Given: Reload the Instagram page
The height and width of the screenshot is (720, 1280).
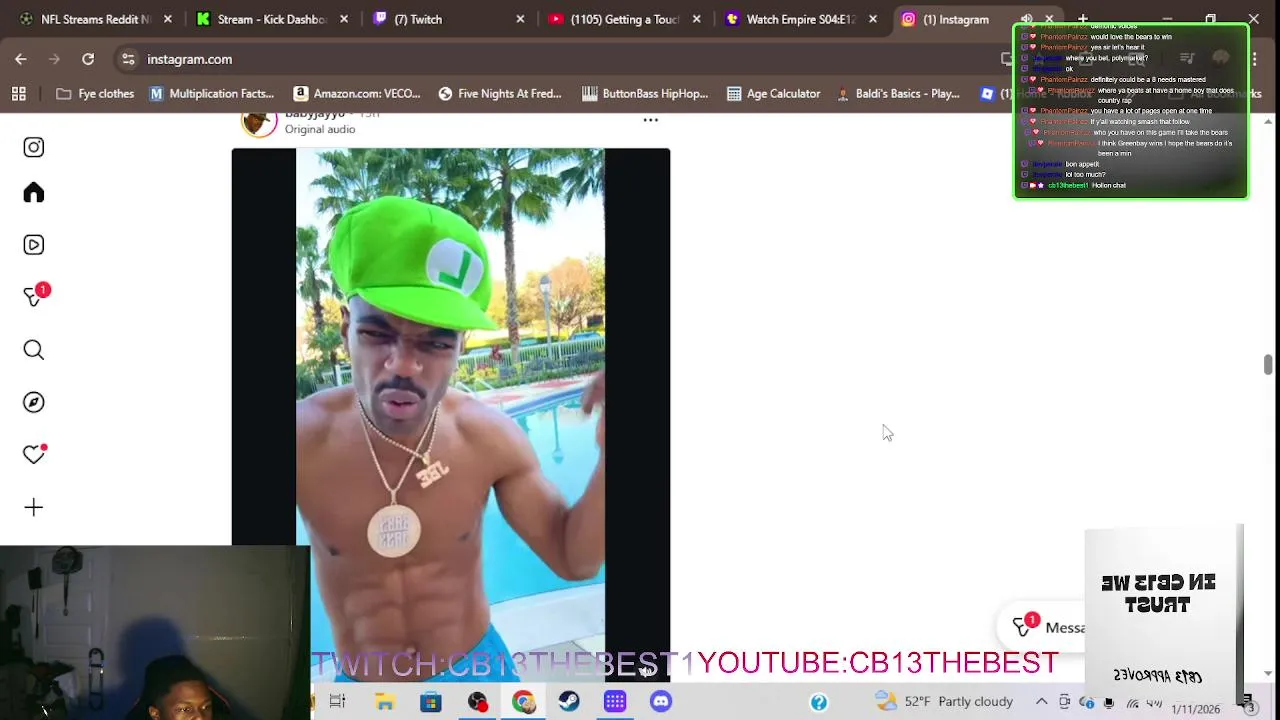Looking at the screenshot, I should pyautogui.click(x=88, y=59).
